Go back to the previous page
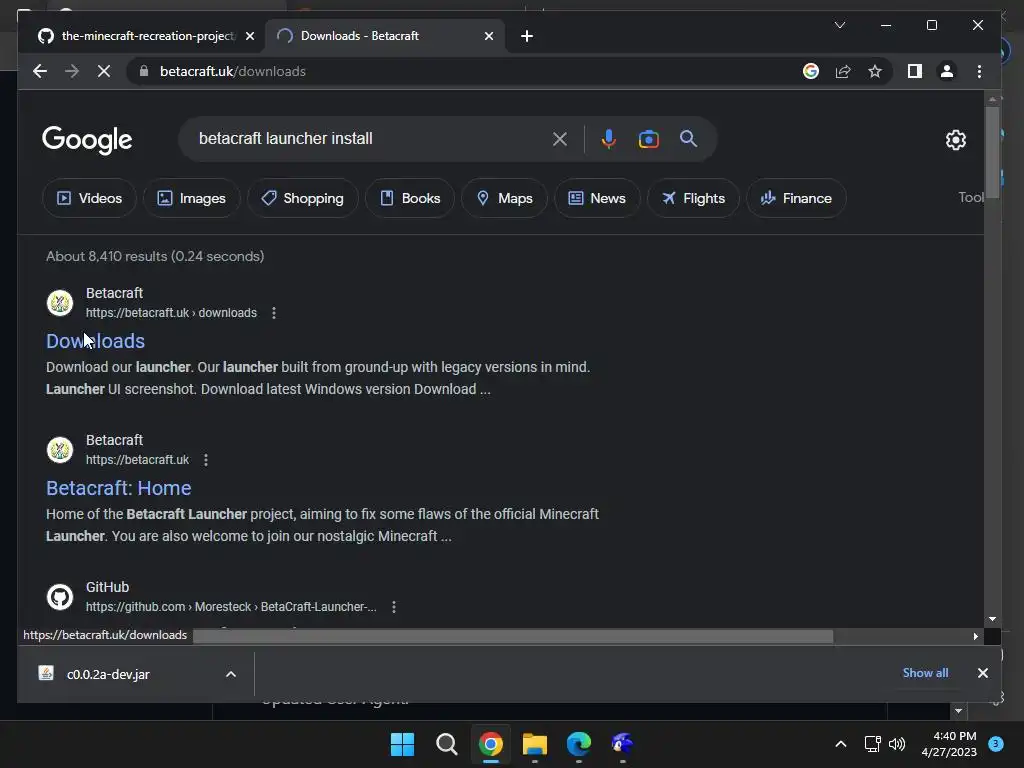This screenshot has height=768, width=1024. point(40,71)
